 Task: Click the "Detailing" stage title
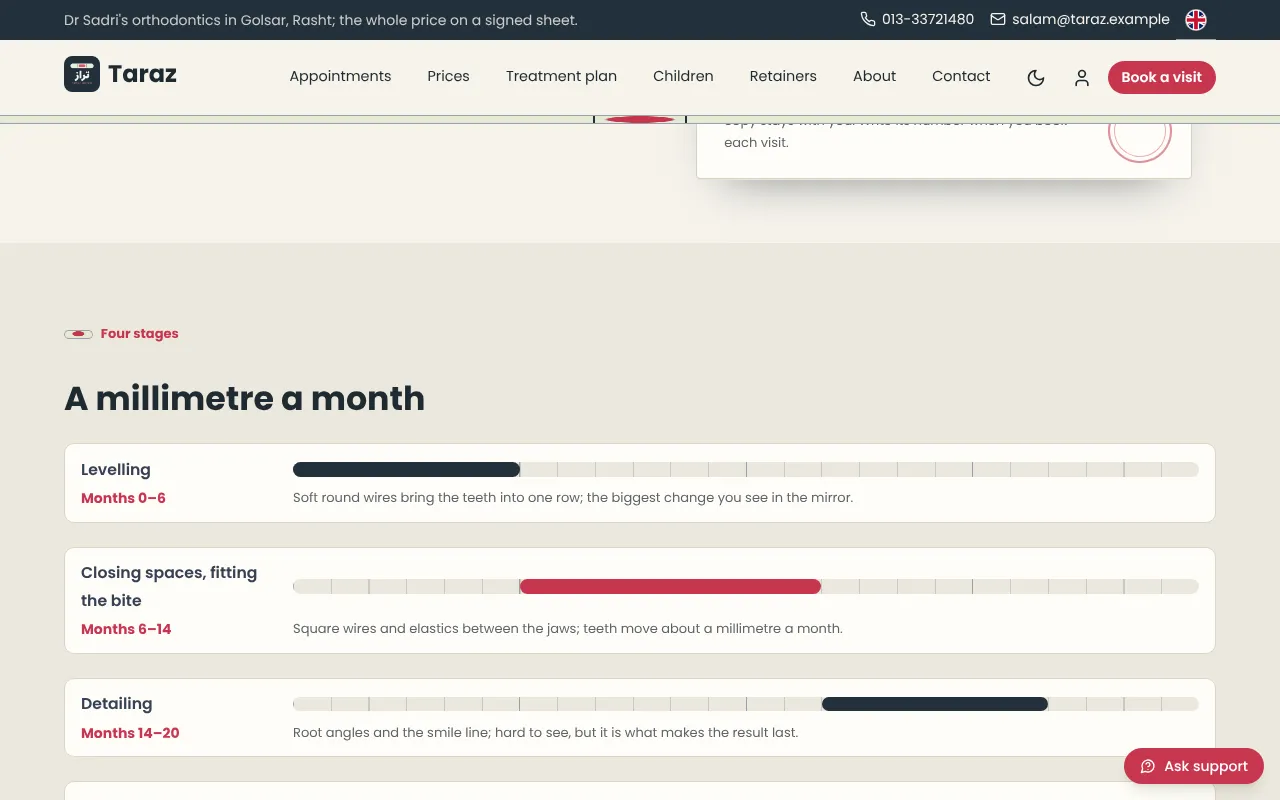117,704
